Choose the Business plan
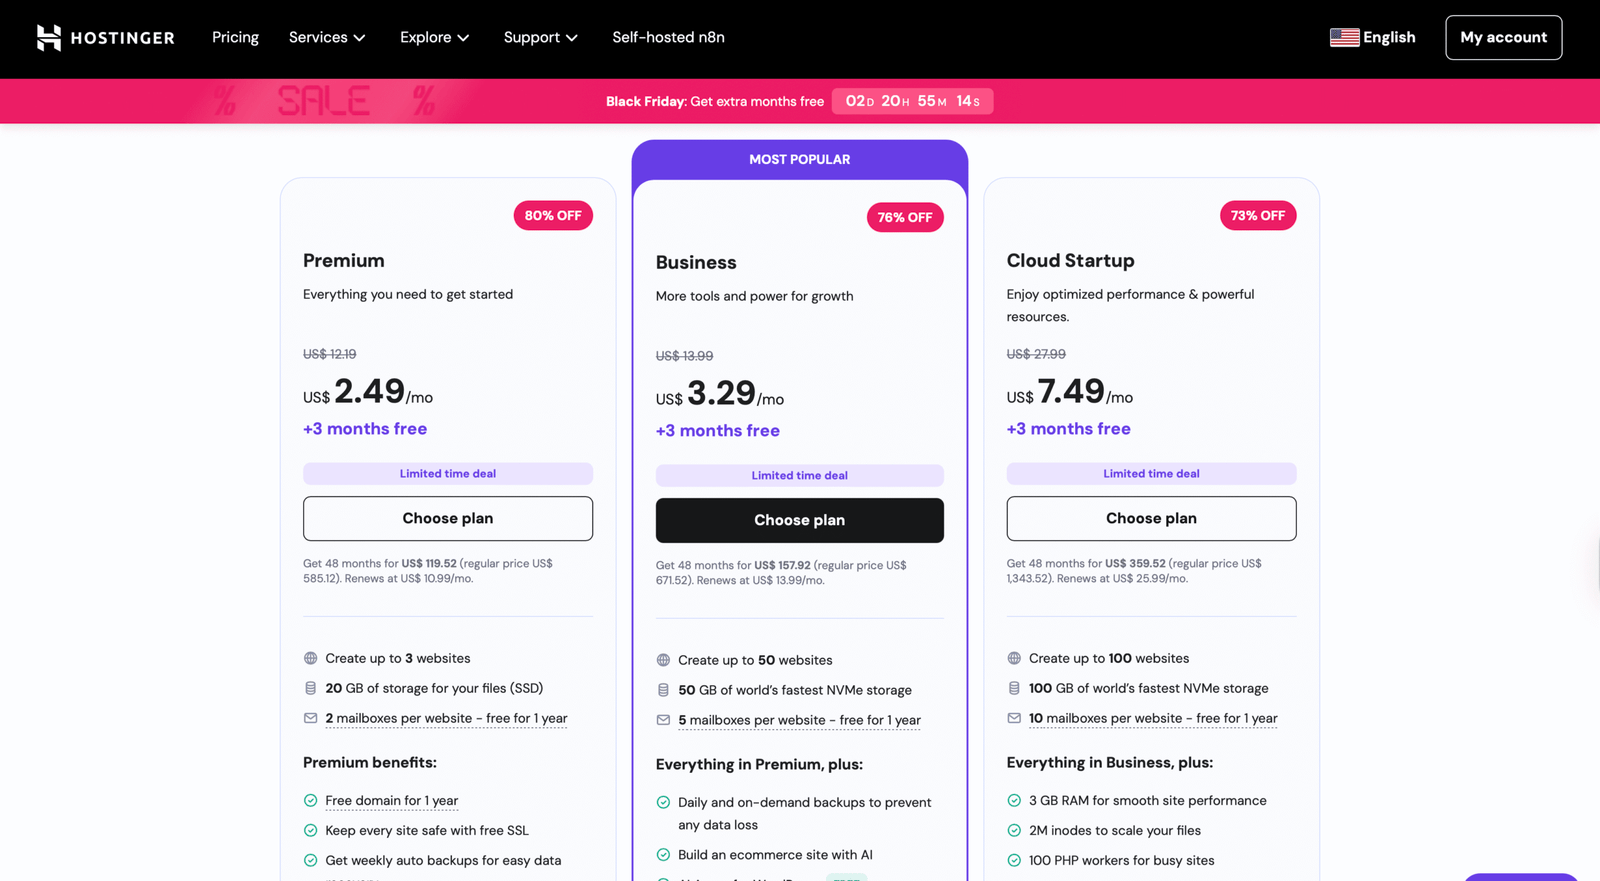 799,520
